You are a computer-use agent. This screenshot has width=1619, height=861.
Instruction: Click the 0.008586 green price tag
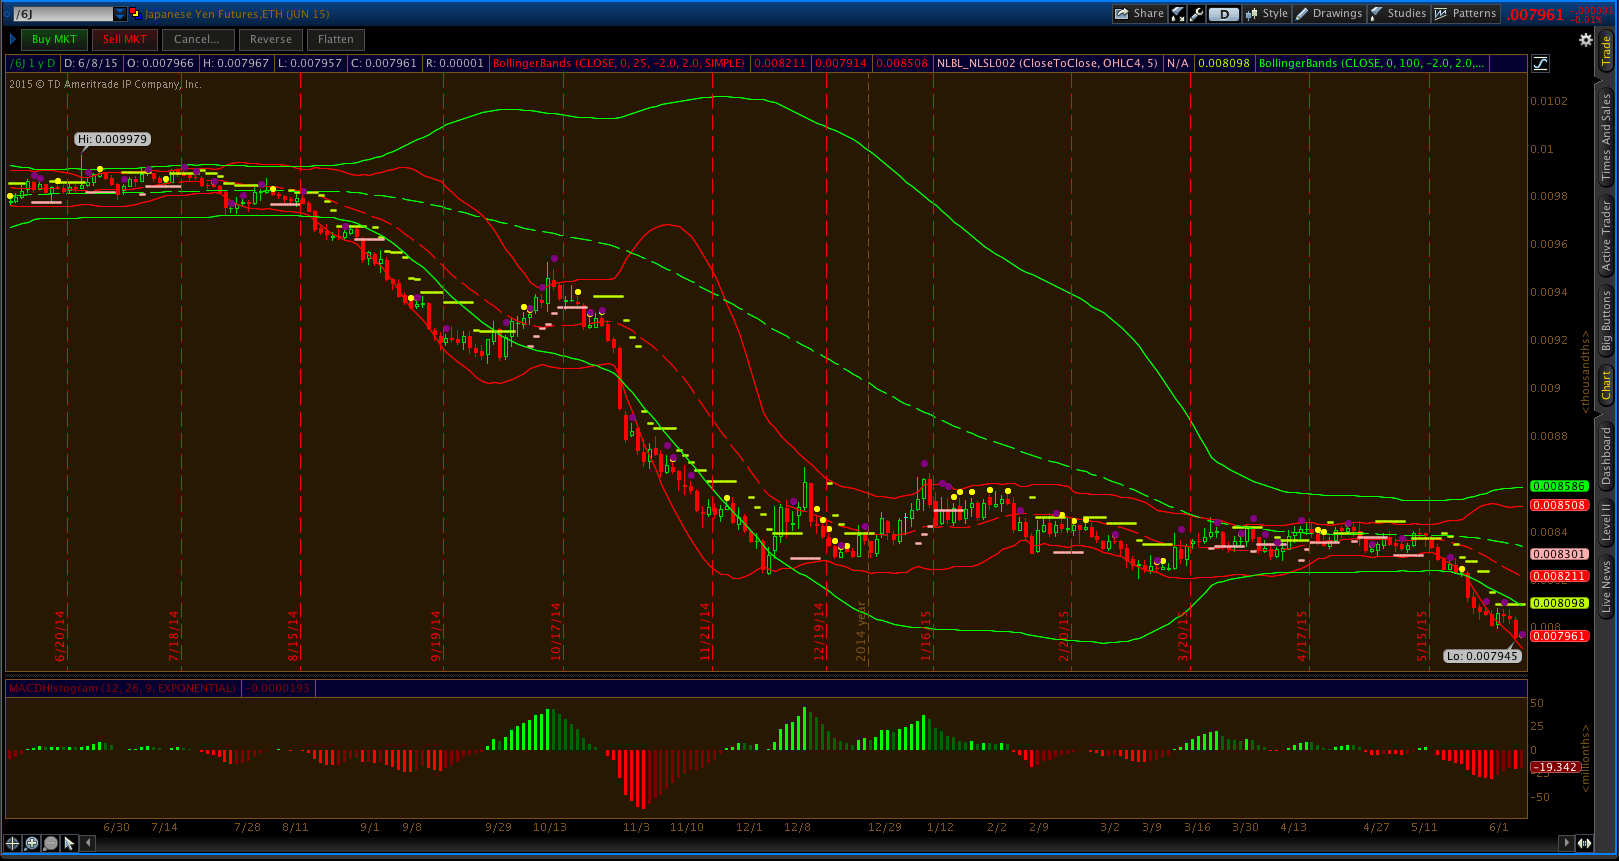[1559, 486]
